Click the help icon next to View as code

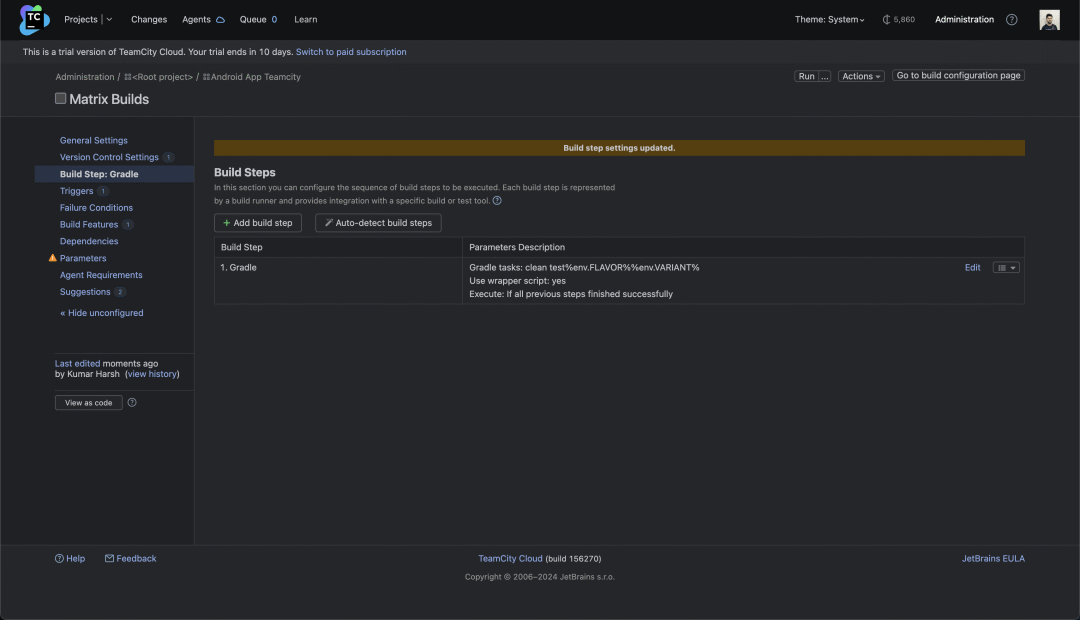coord(132,402)
